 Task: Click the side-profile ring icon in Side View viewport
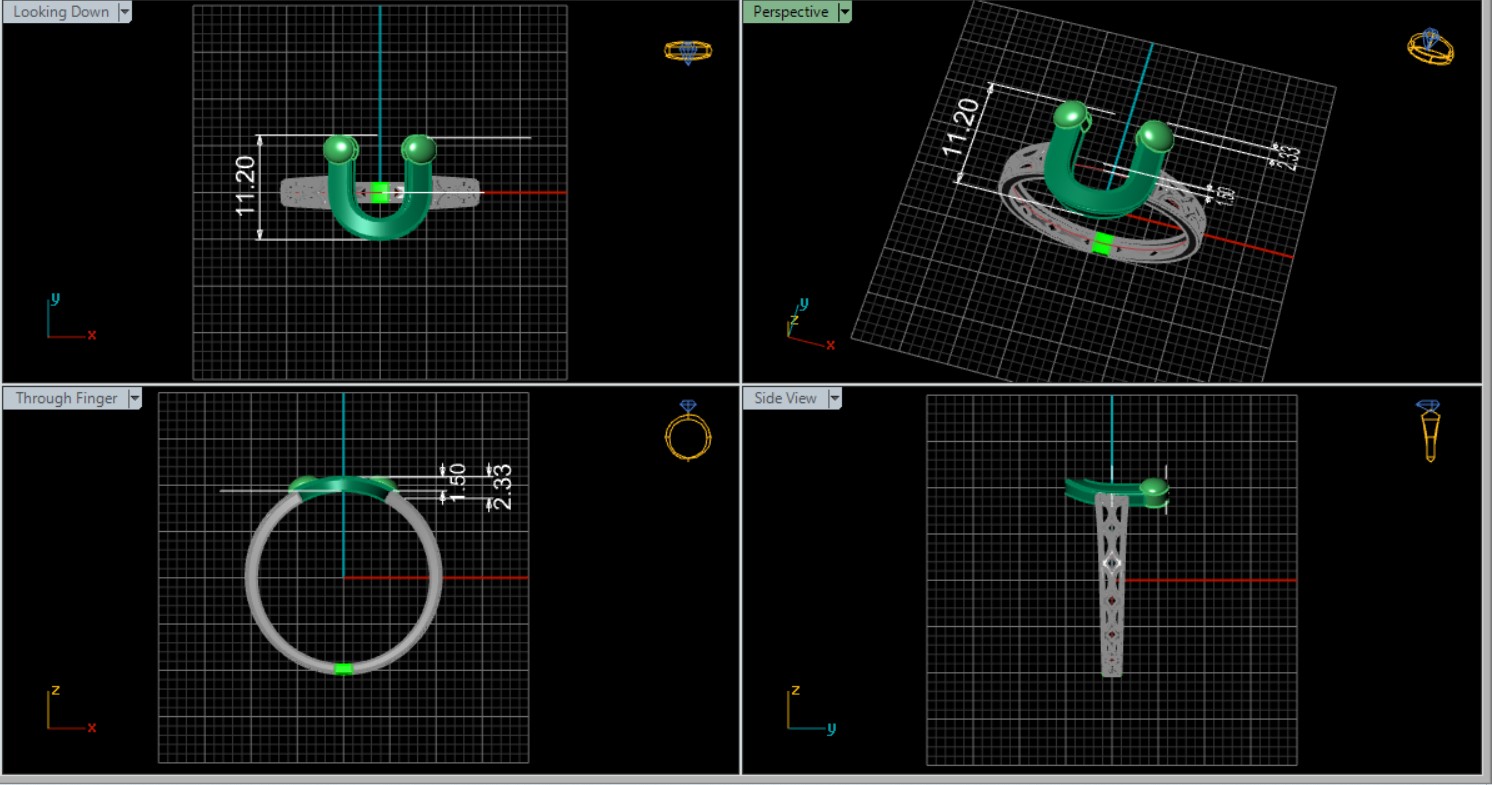tap(1429, 430)
